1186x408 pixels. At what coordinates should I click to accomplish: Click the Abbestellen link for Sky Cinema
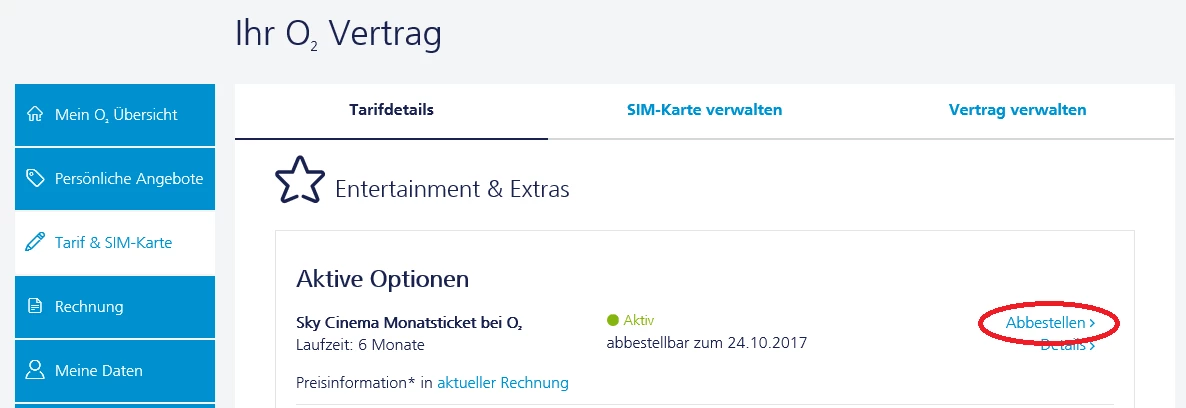[1045, 323]
